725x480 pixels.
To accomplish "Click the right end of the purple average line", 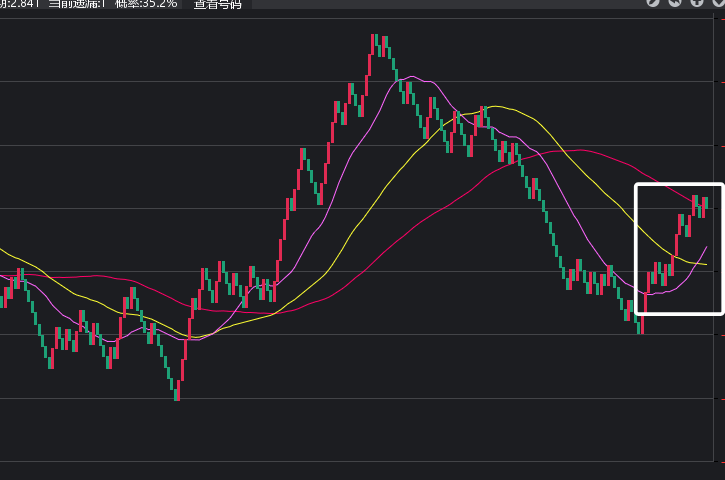I will [x=708, y=246].
